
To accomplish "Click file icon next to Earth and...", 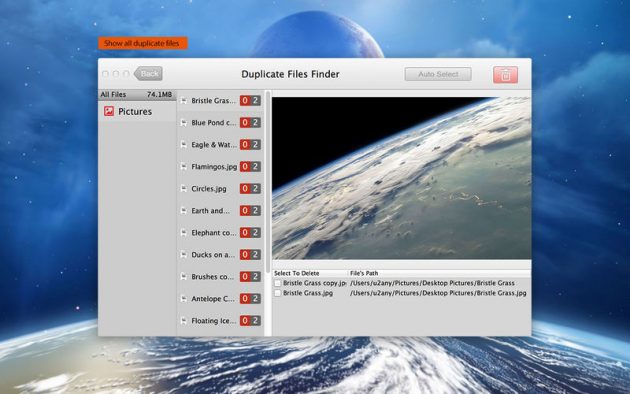I will pos(184,210).
